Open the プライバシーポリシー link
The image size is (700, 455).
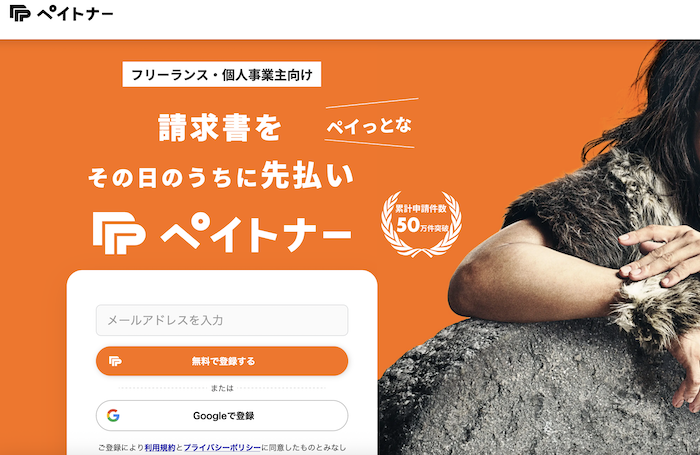click(x=222, y=447)
